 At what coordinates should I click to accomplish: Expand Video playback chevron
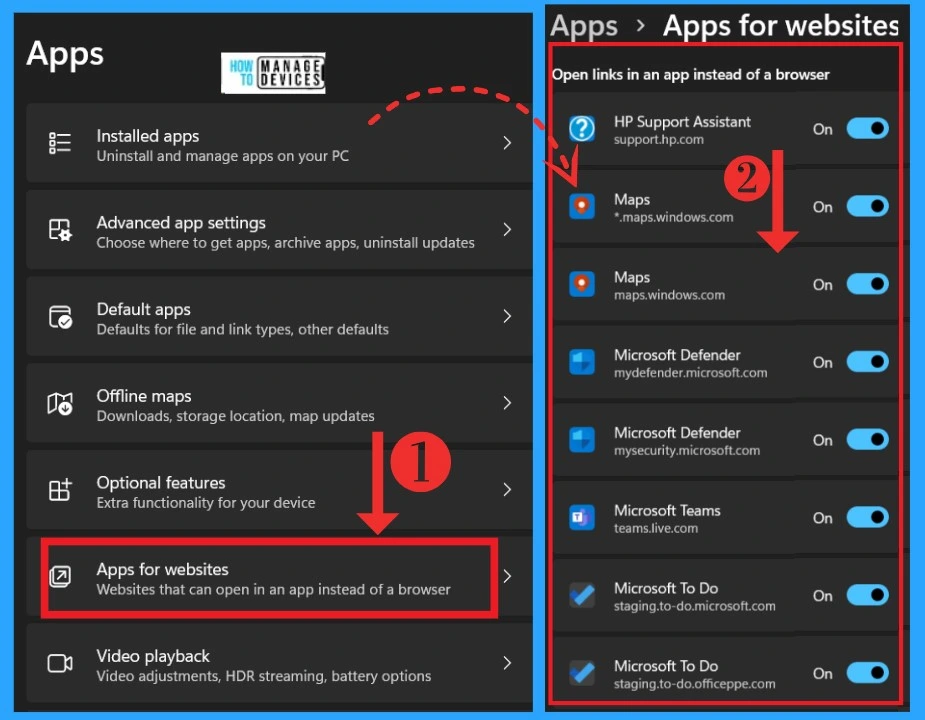coord(507,663)
